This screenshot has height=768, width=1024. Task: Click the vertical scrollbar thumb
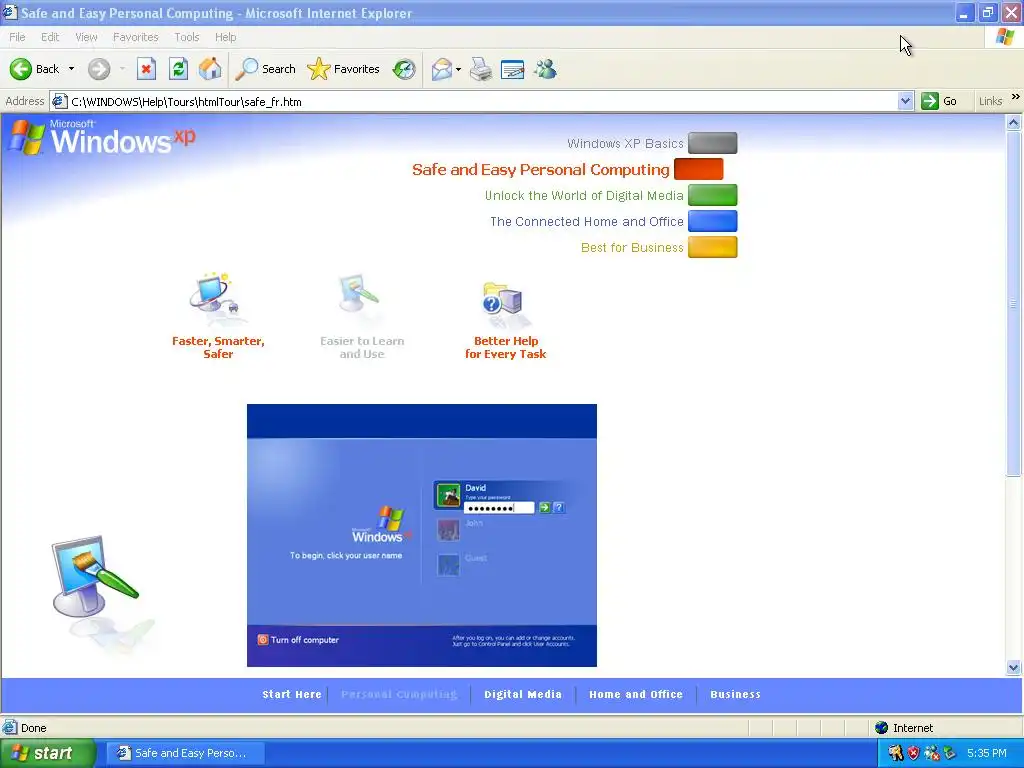pyautogui.click(x=1014, y=304)
